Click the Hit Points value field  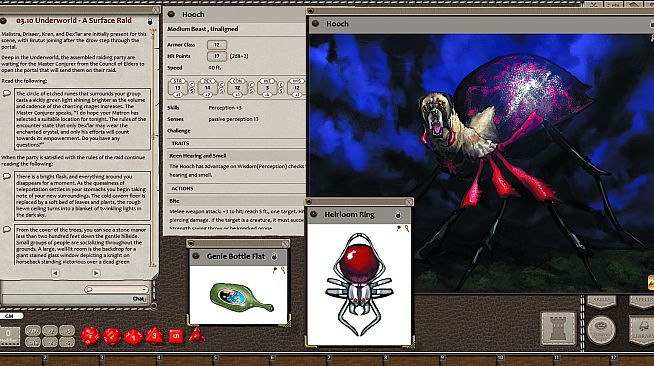(217, 56)
